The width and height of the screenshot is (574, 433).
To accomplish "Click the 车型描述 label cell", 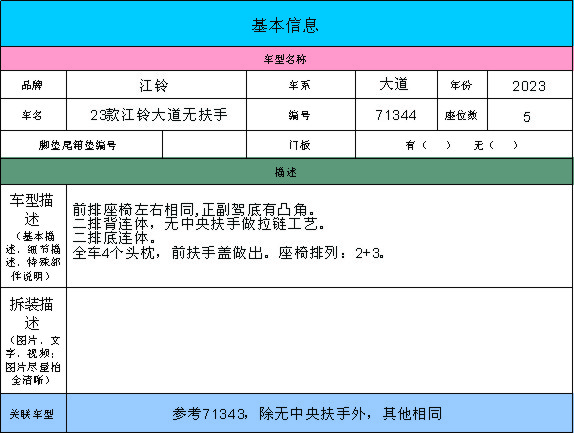I will coord(33,236).
